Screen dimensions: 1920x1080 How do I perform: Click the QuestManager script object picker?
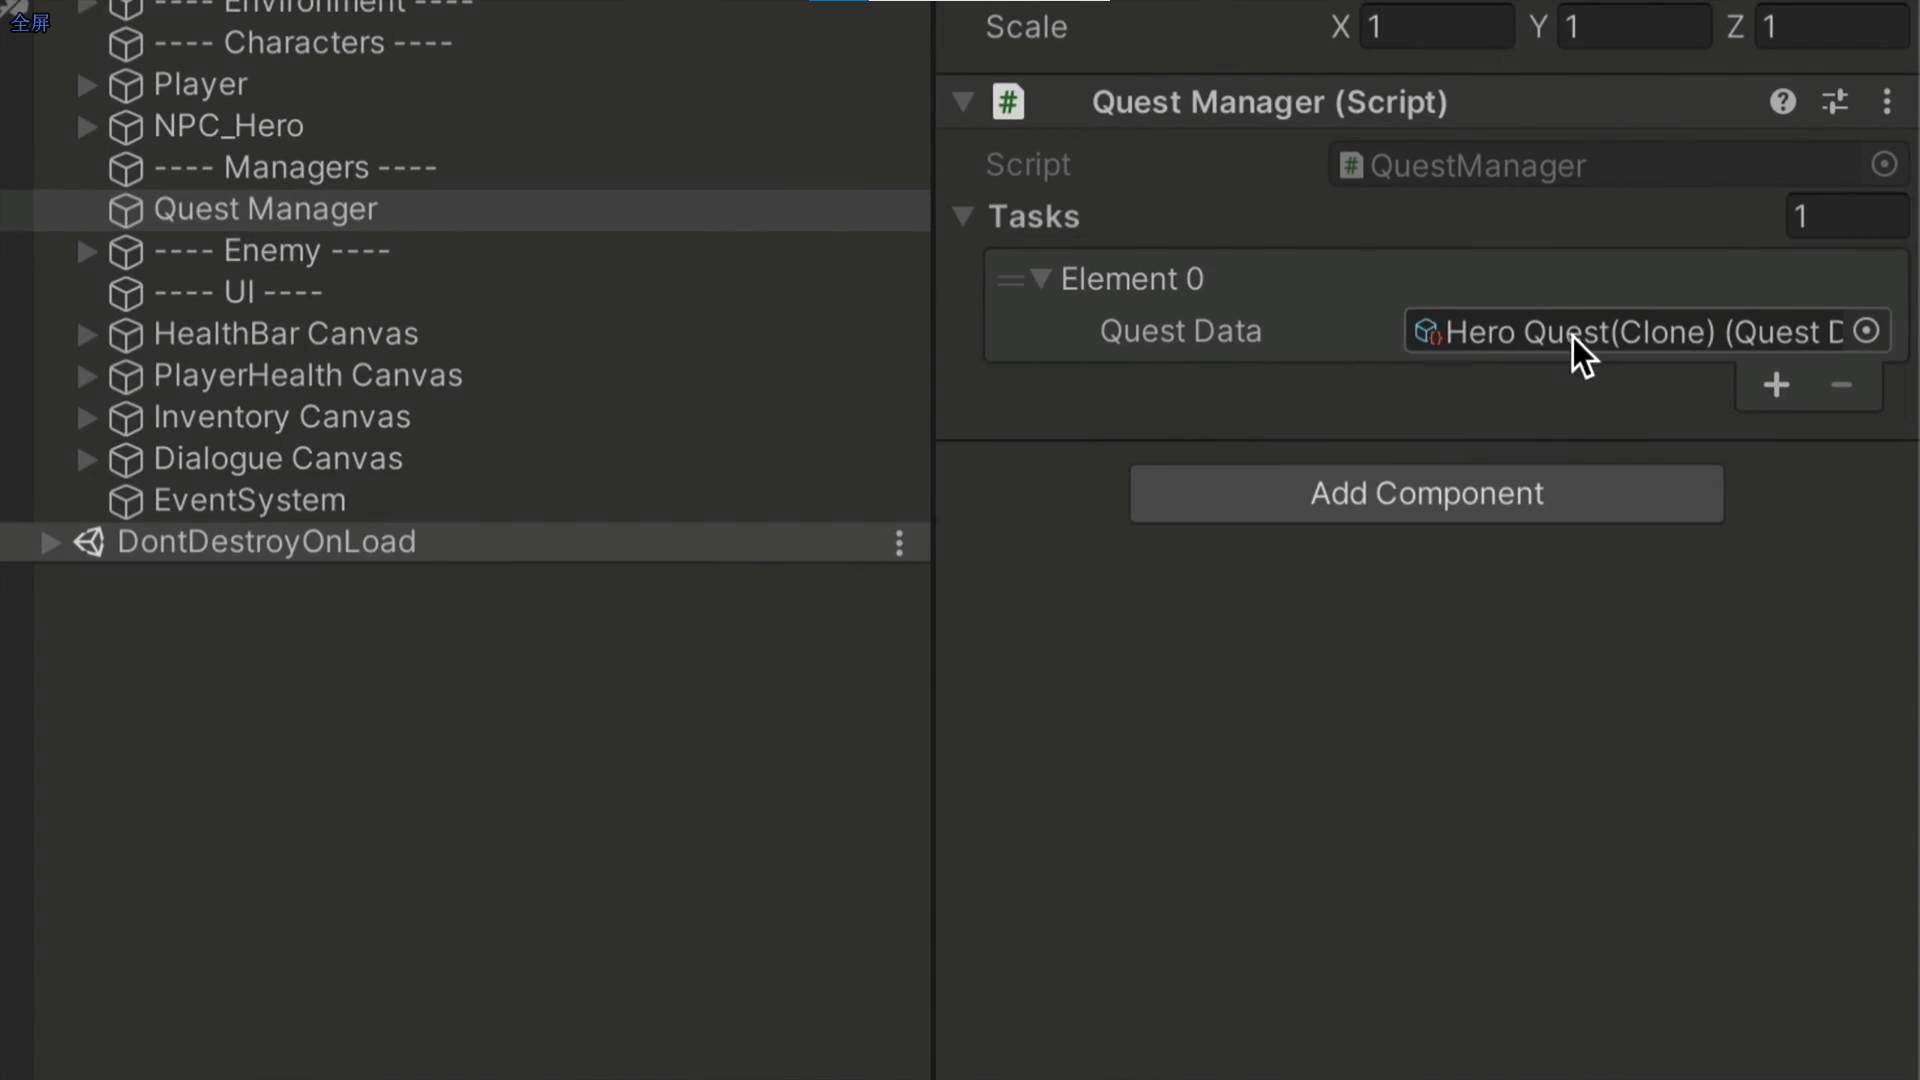(x=1884, y=165)
